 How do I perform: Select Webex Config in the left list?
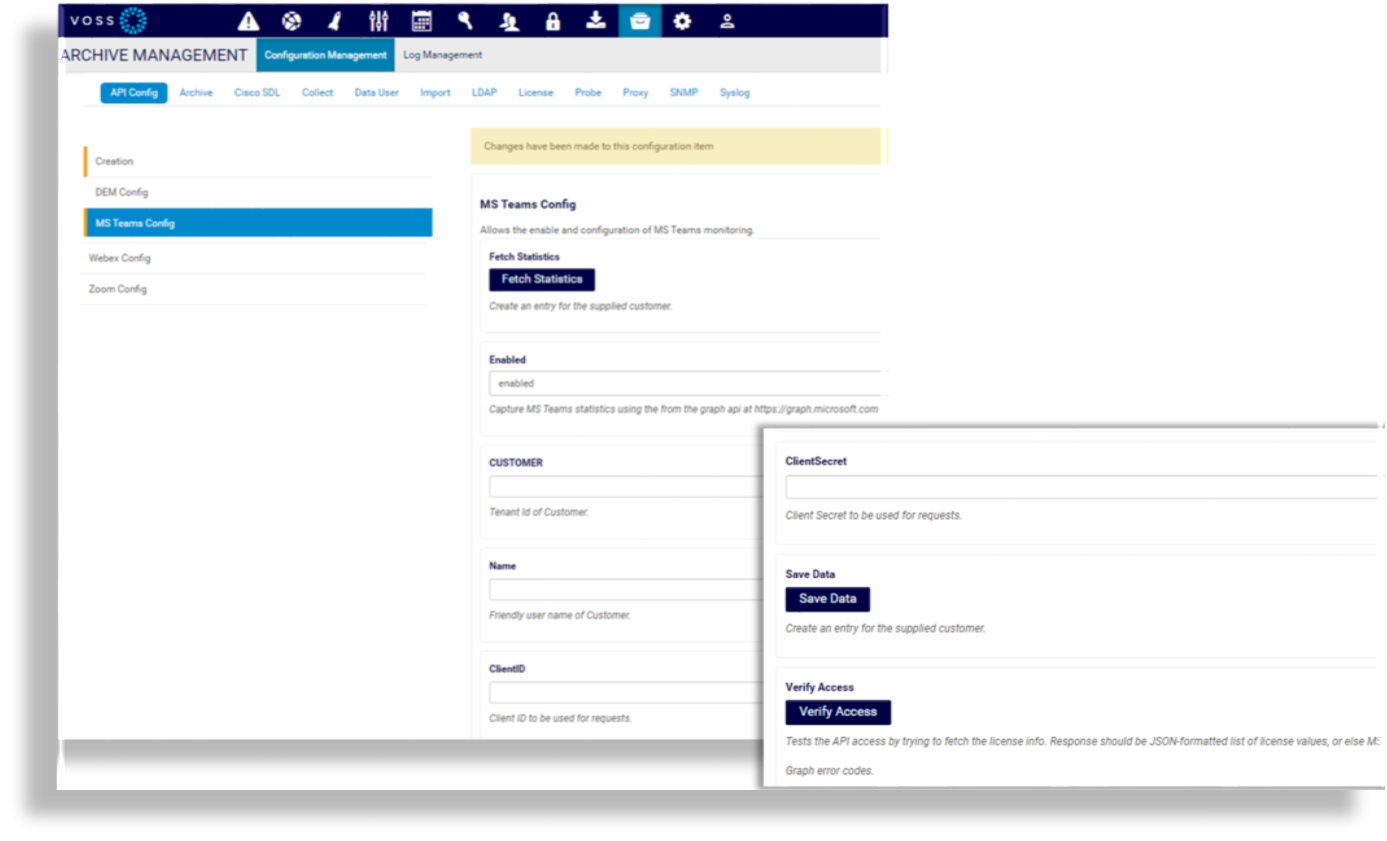(254, 258)
